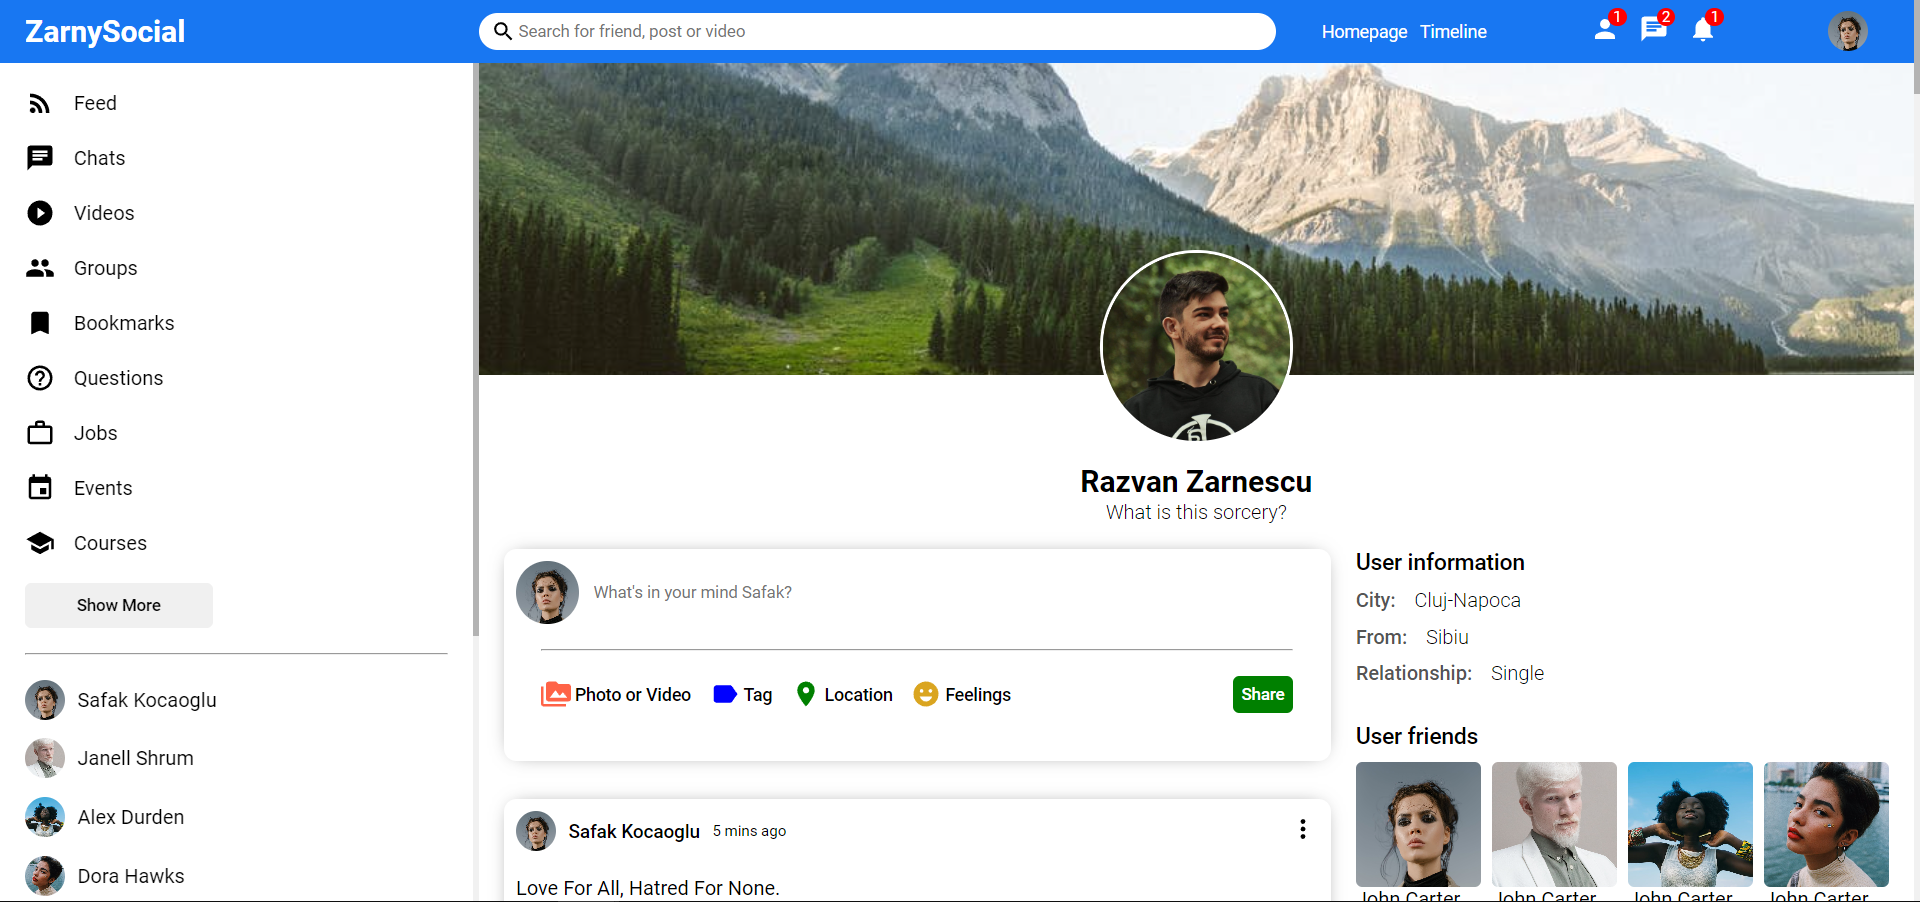This screenshot has width=1920, height=902.
Task: Add a Location to your post
Action: click(843, 694)
